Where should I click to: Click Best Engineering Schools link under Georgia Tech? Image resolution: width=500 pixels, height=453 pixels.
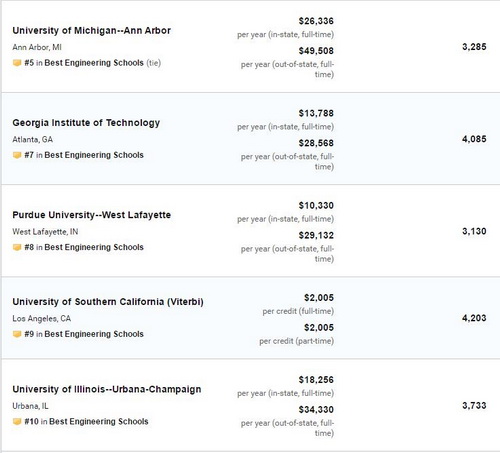(94, 155)
